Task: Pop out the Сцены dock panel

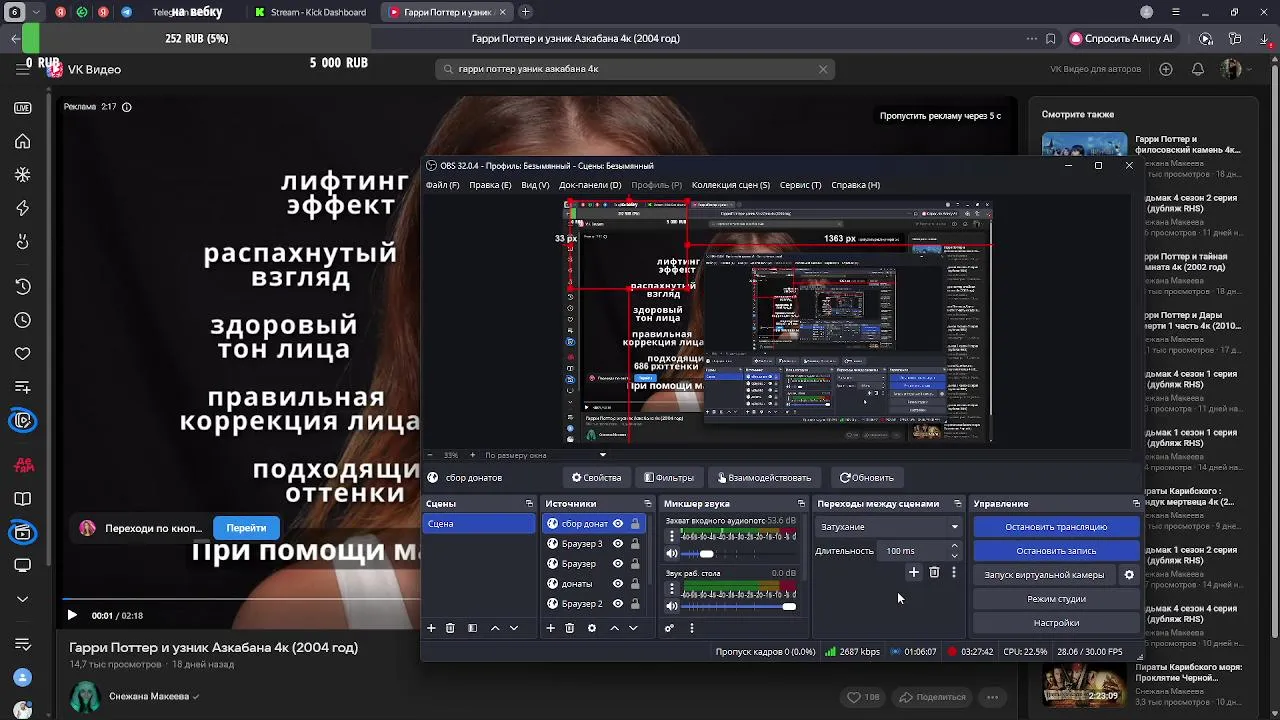Action: point(529,504)
